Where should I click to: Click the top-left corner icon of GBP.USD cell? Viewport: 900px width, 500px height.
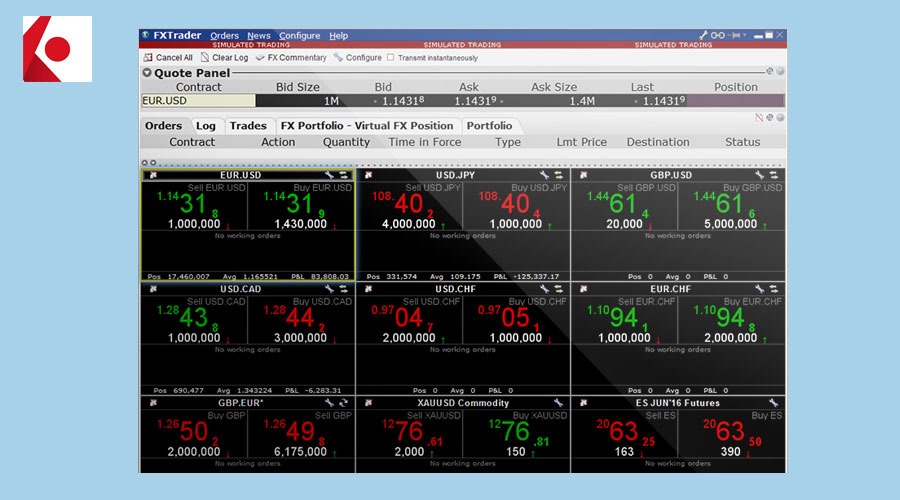pos(583,175)
